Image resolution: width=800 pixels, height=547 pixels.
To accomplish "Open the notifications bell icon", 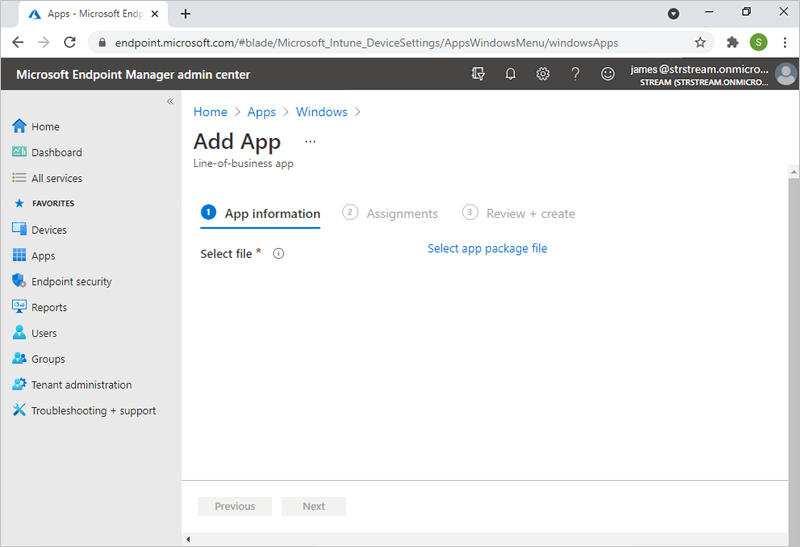I will (510, 74).
